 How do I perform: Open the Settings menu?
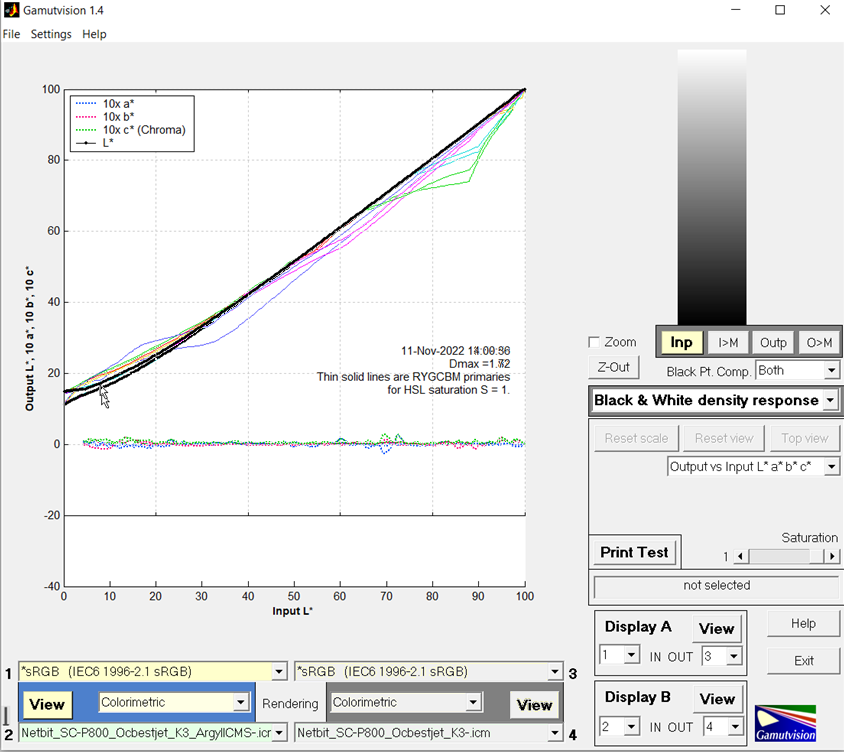[51, 34]
